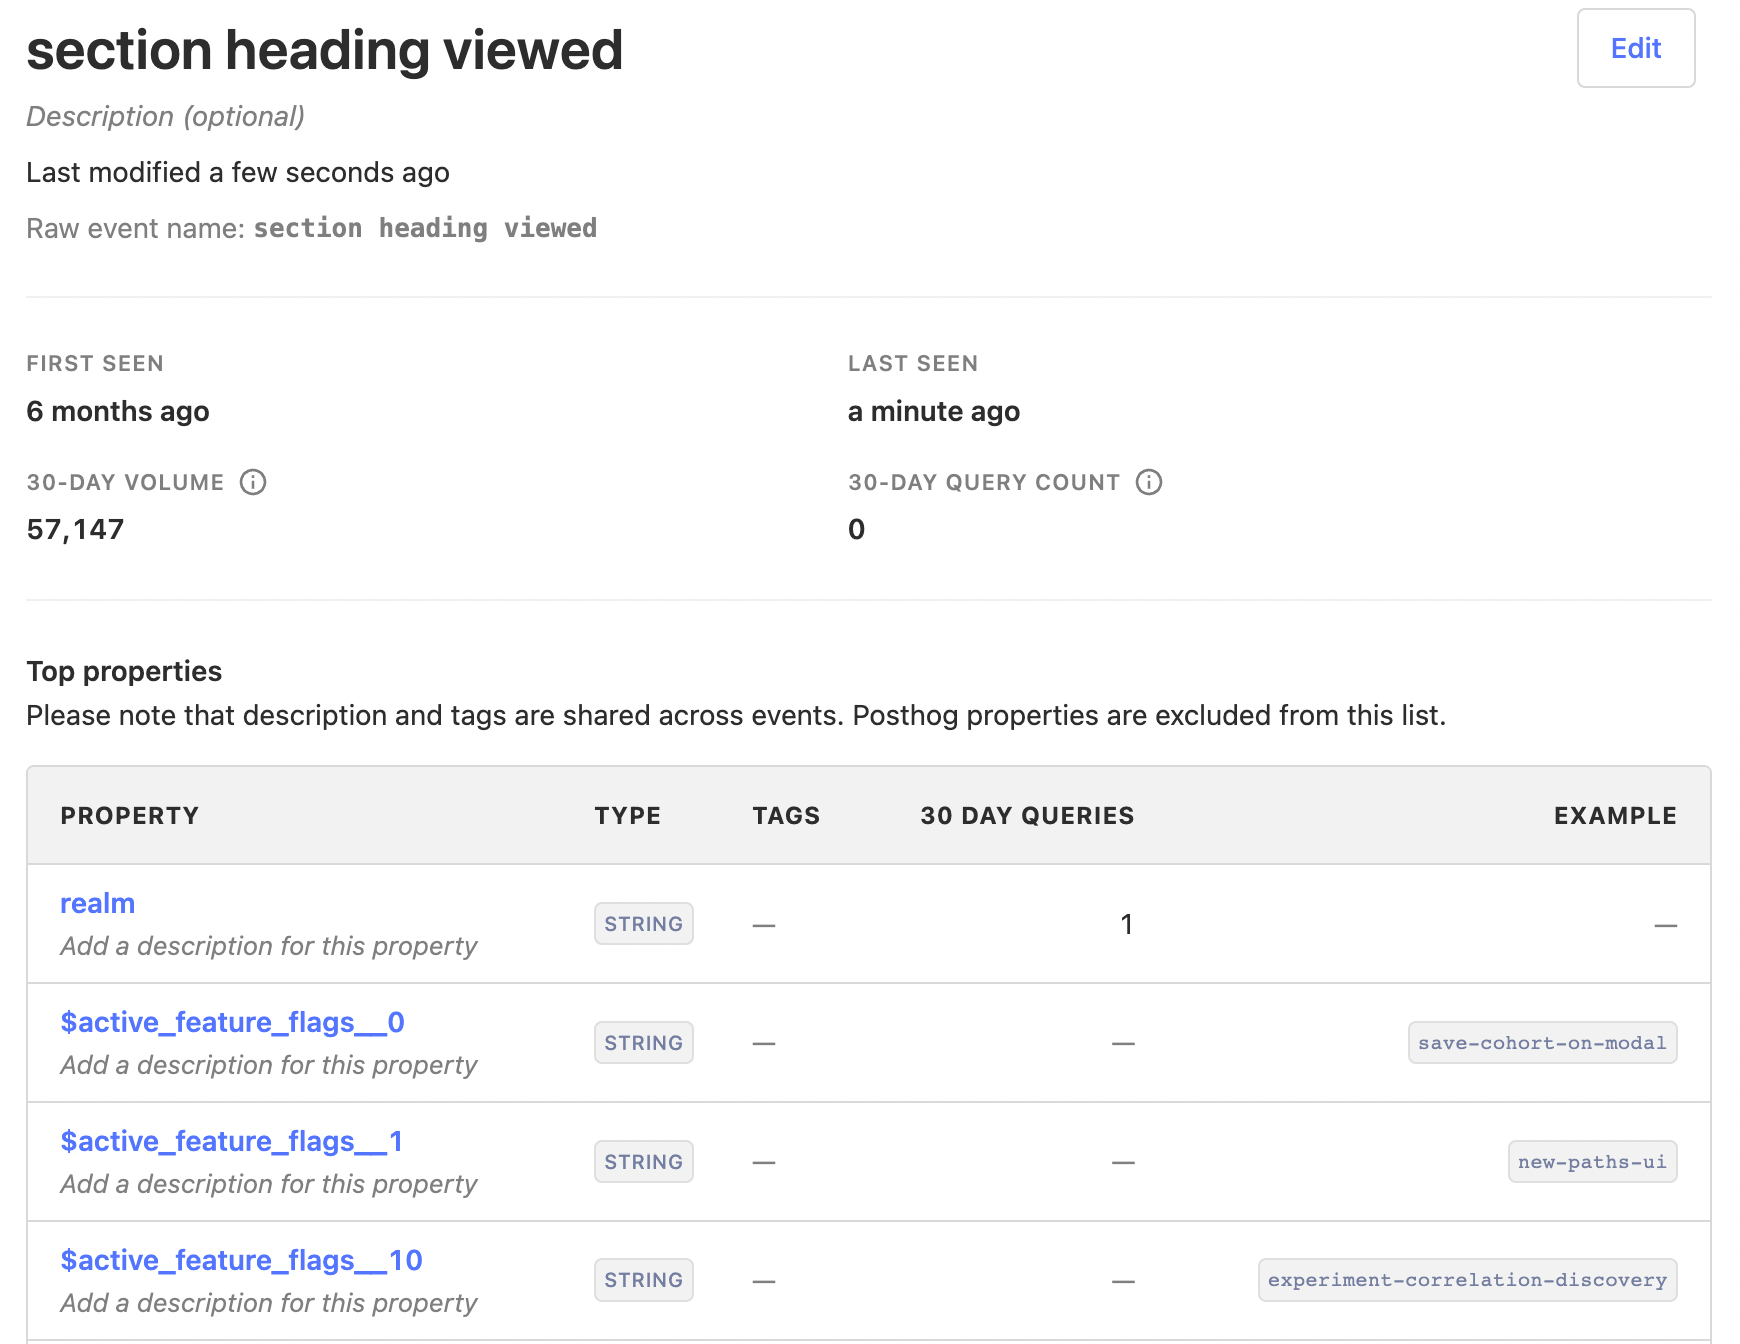
Task: Click the Type column header
Action: tap(627, 816)
